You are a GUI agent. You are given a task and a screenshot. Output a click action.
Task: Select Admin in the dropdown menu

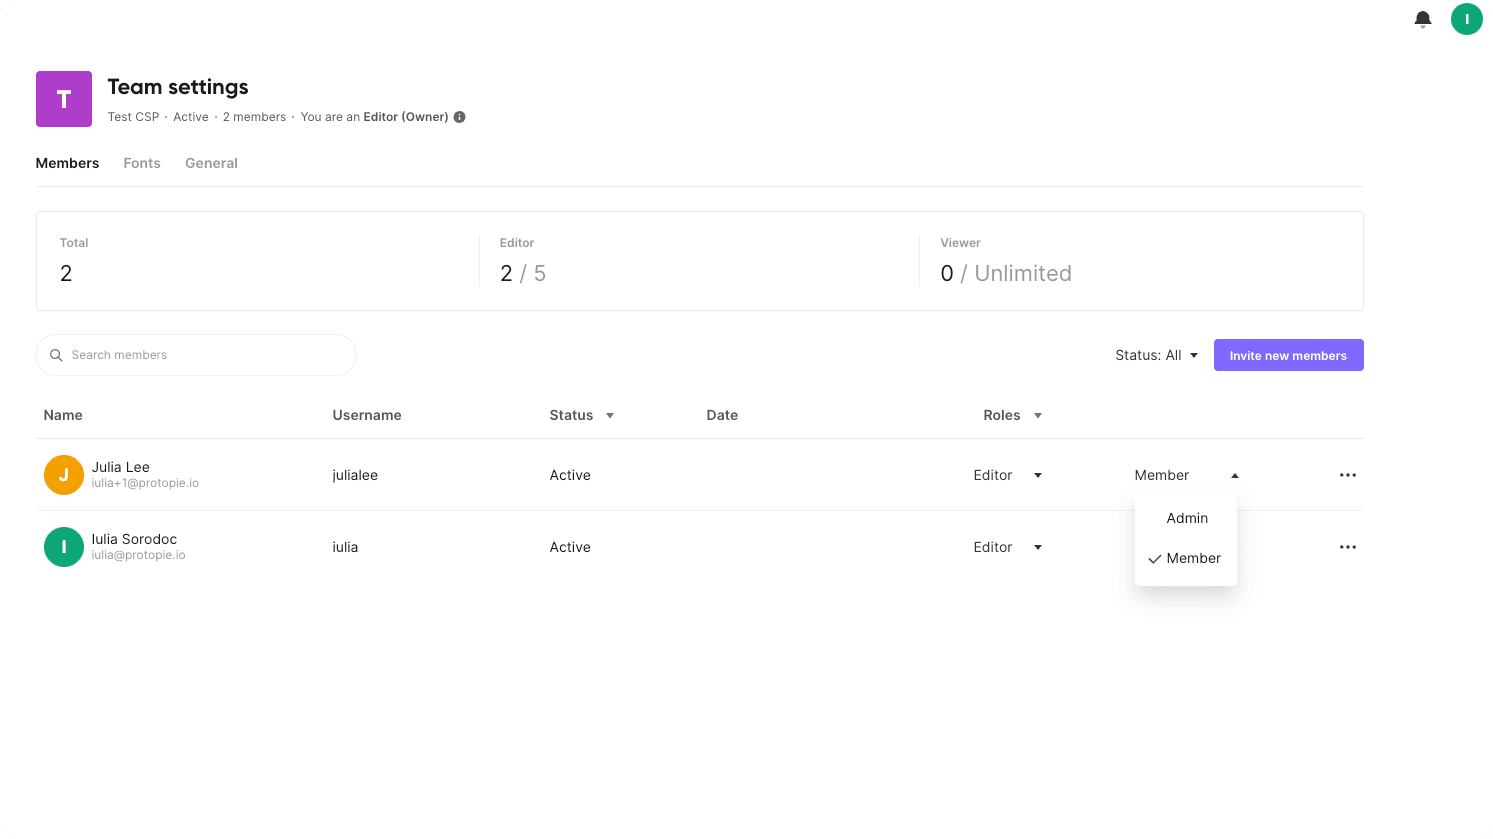coord(1186,518)
